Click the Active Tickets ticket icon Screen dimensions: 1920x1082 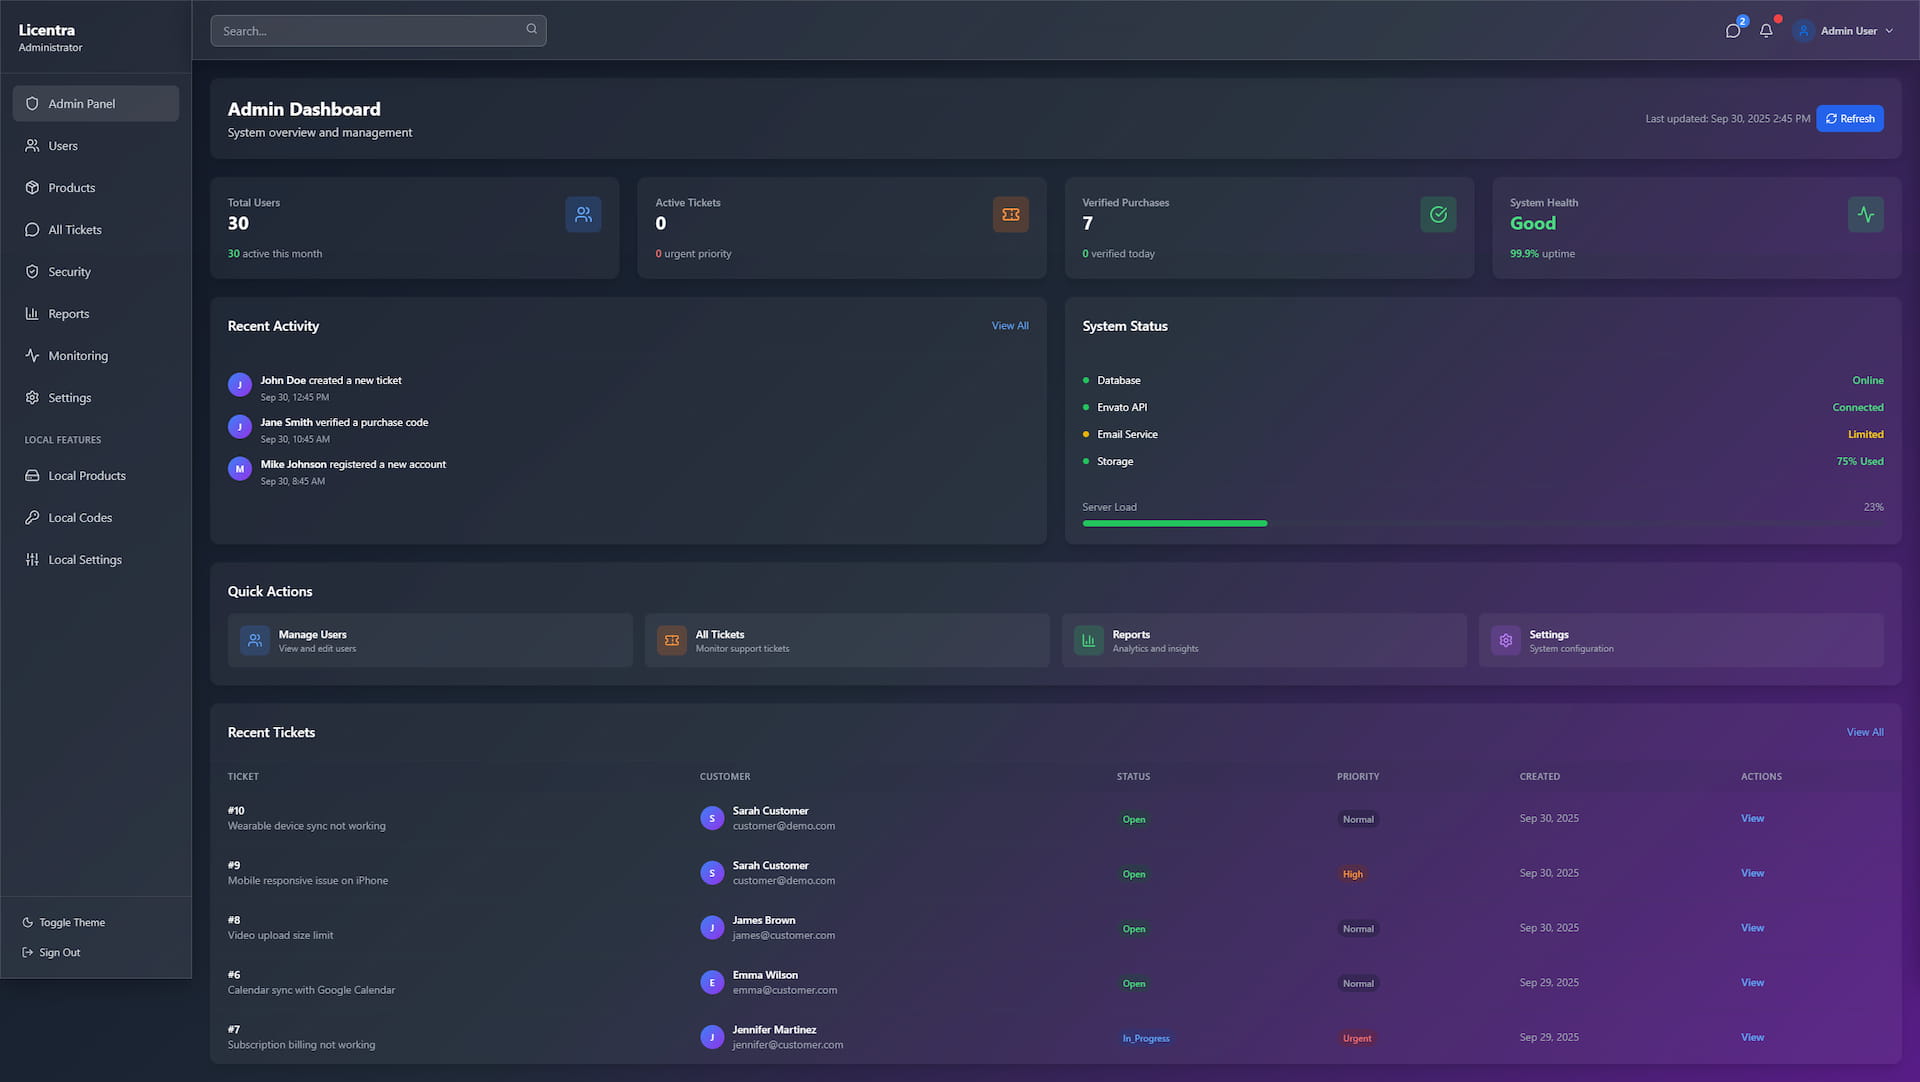click(1010, 214)
